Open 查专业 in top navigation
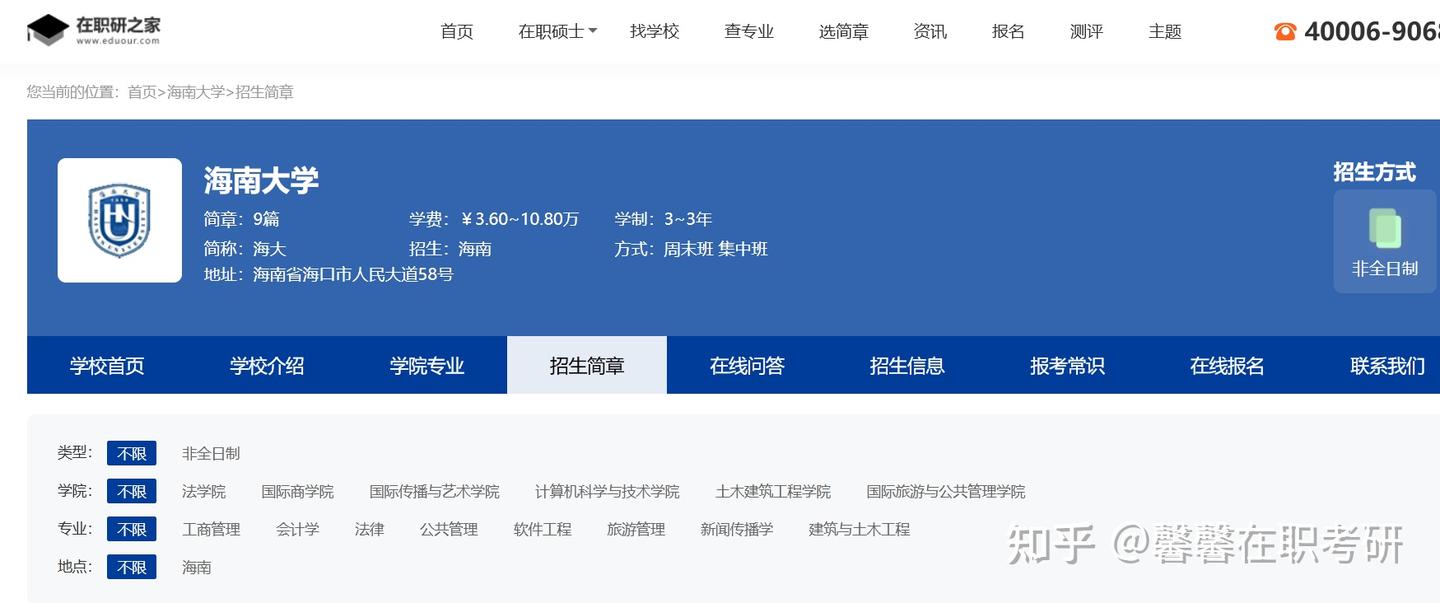Image resolution: width=1440 pixels, height=603 pixels. [749, 31]
